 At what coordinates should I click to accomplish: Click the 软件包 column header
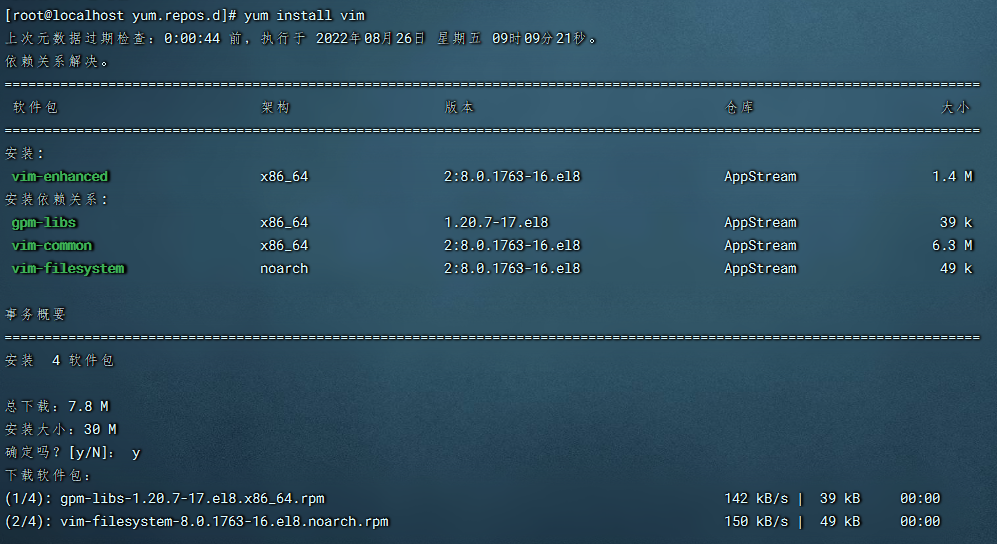tap(36, 107)
